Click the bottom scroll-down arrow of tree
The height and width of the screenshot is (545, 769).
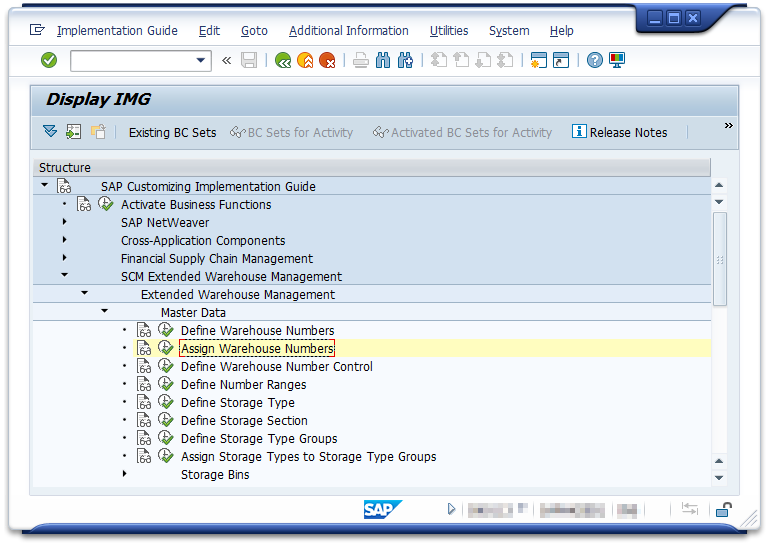[x=719, y=478]
